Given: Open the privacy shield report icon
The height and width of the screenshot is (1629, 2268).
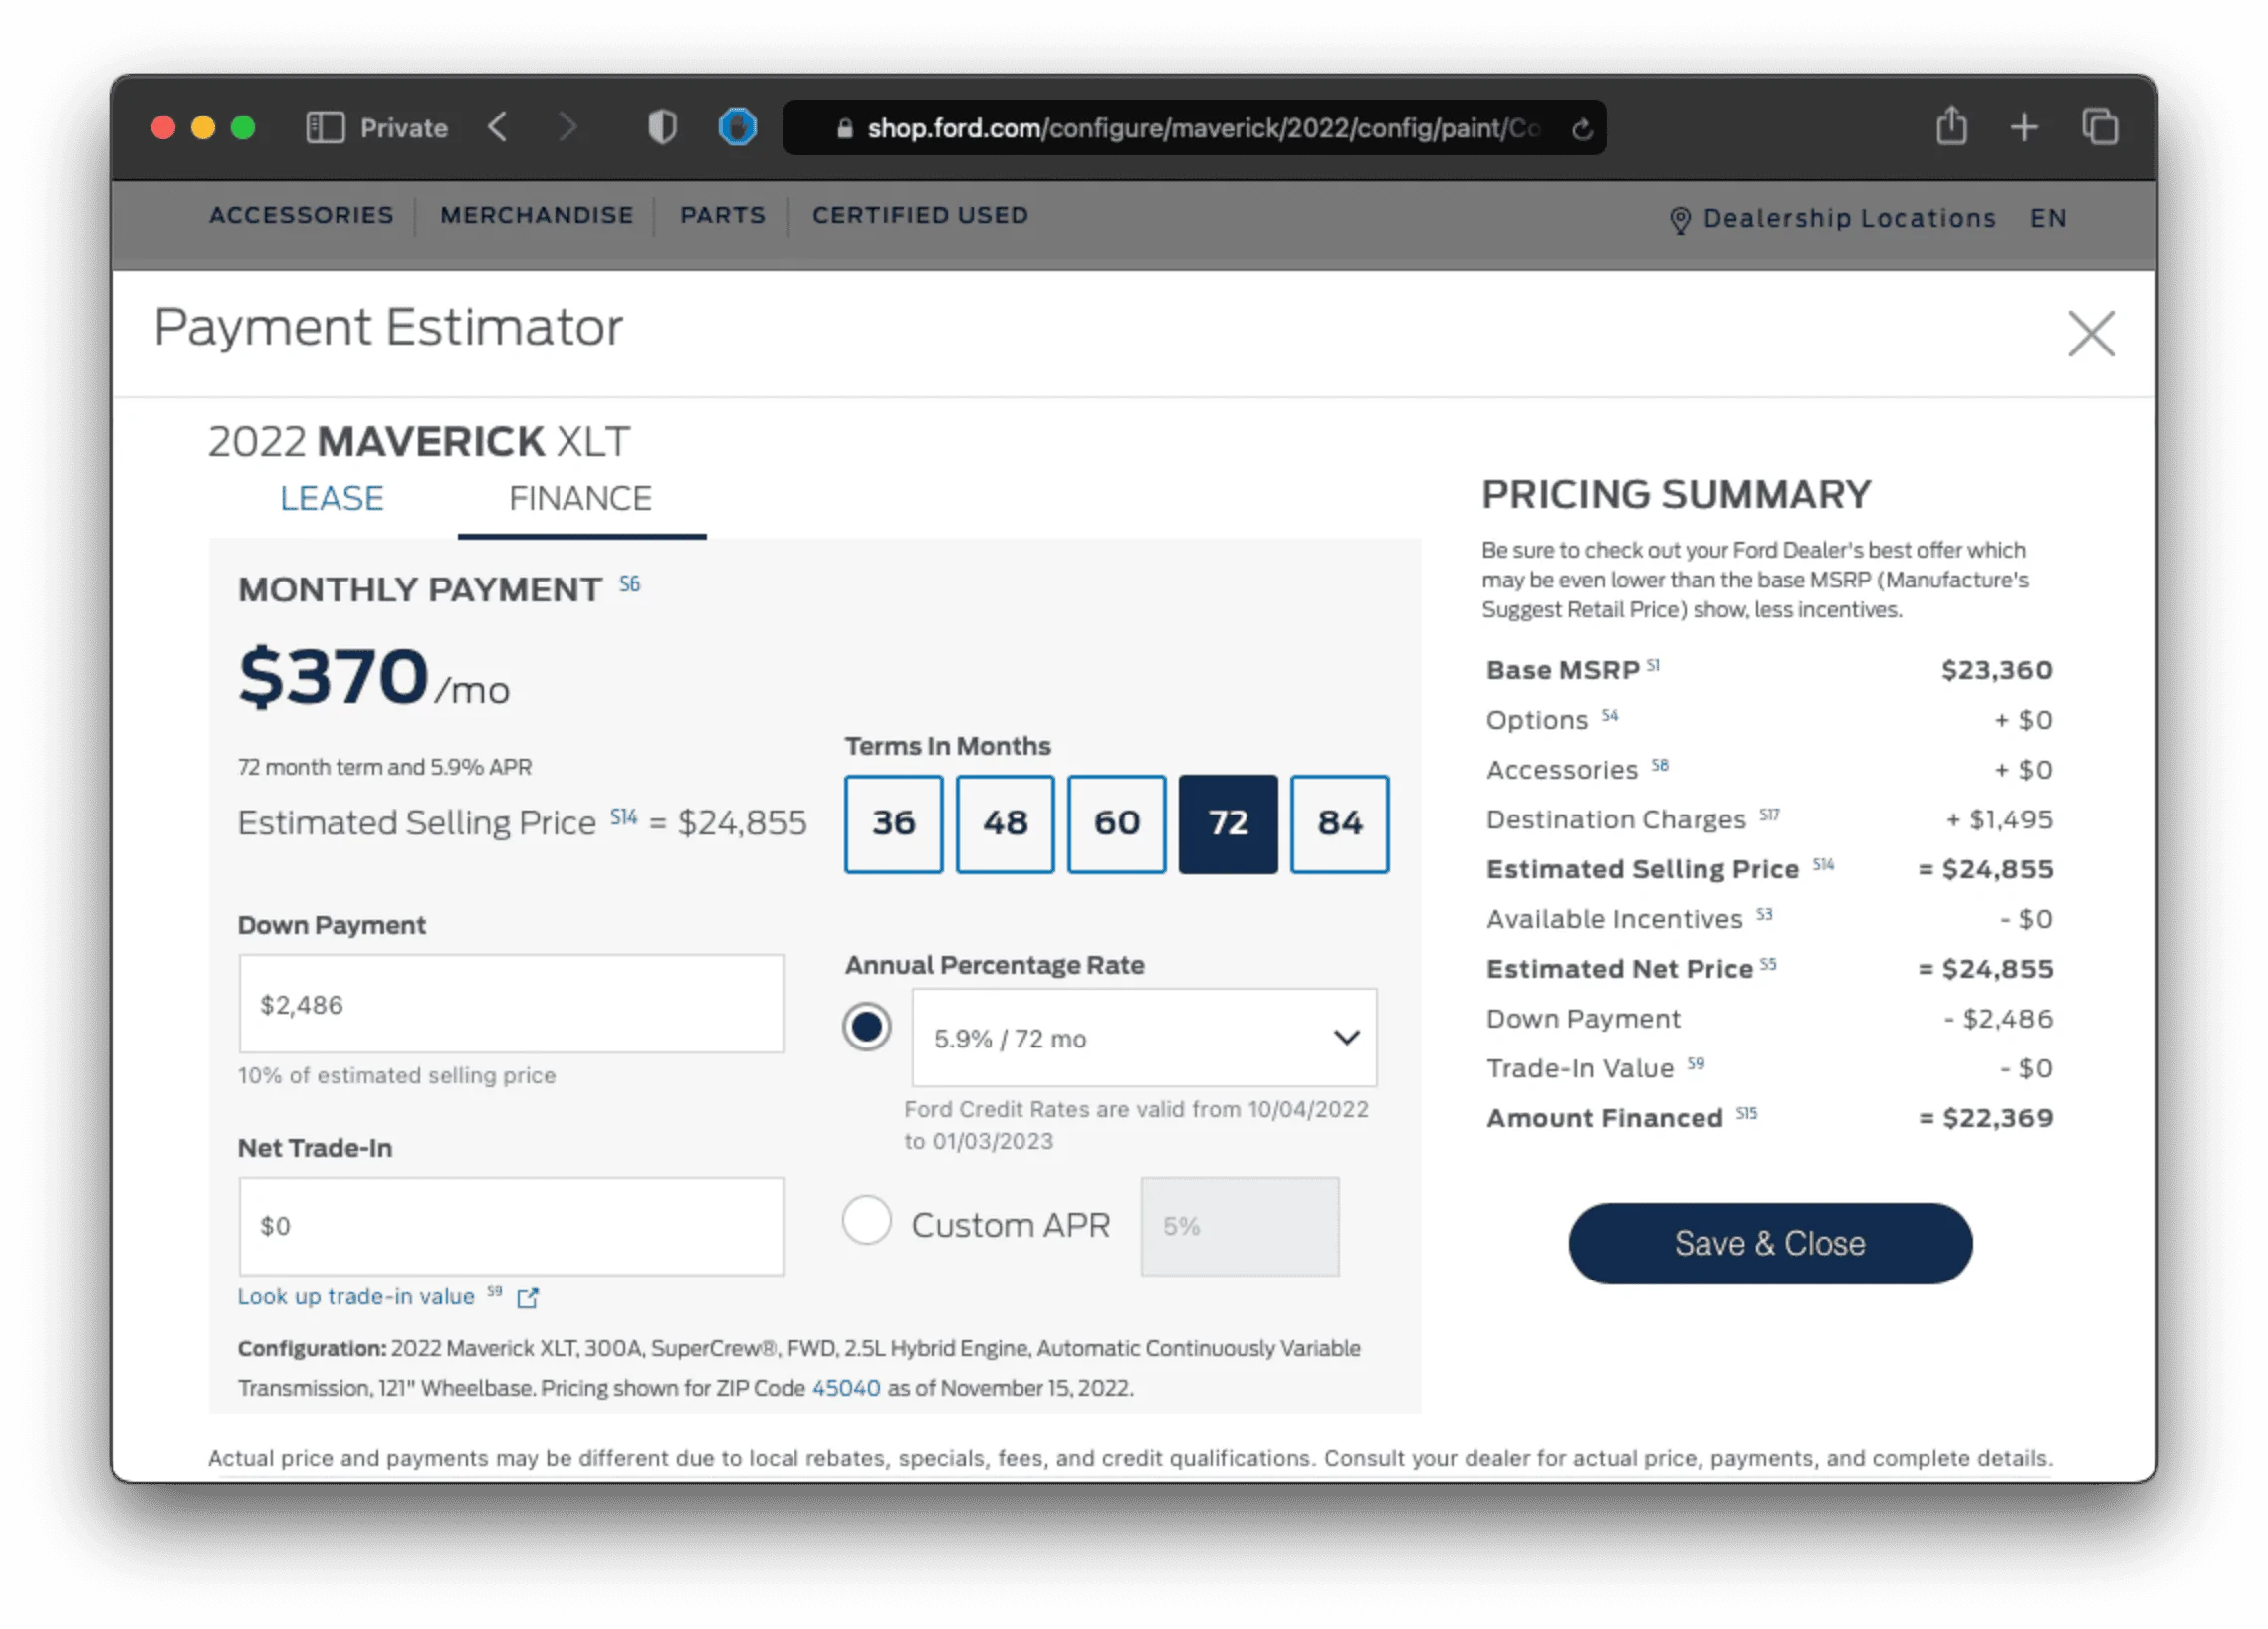Looking at the screenshot, I should point(663,127).
